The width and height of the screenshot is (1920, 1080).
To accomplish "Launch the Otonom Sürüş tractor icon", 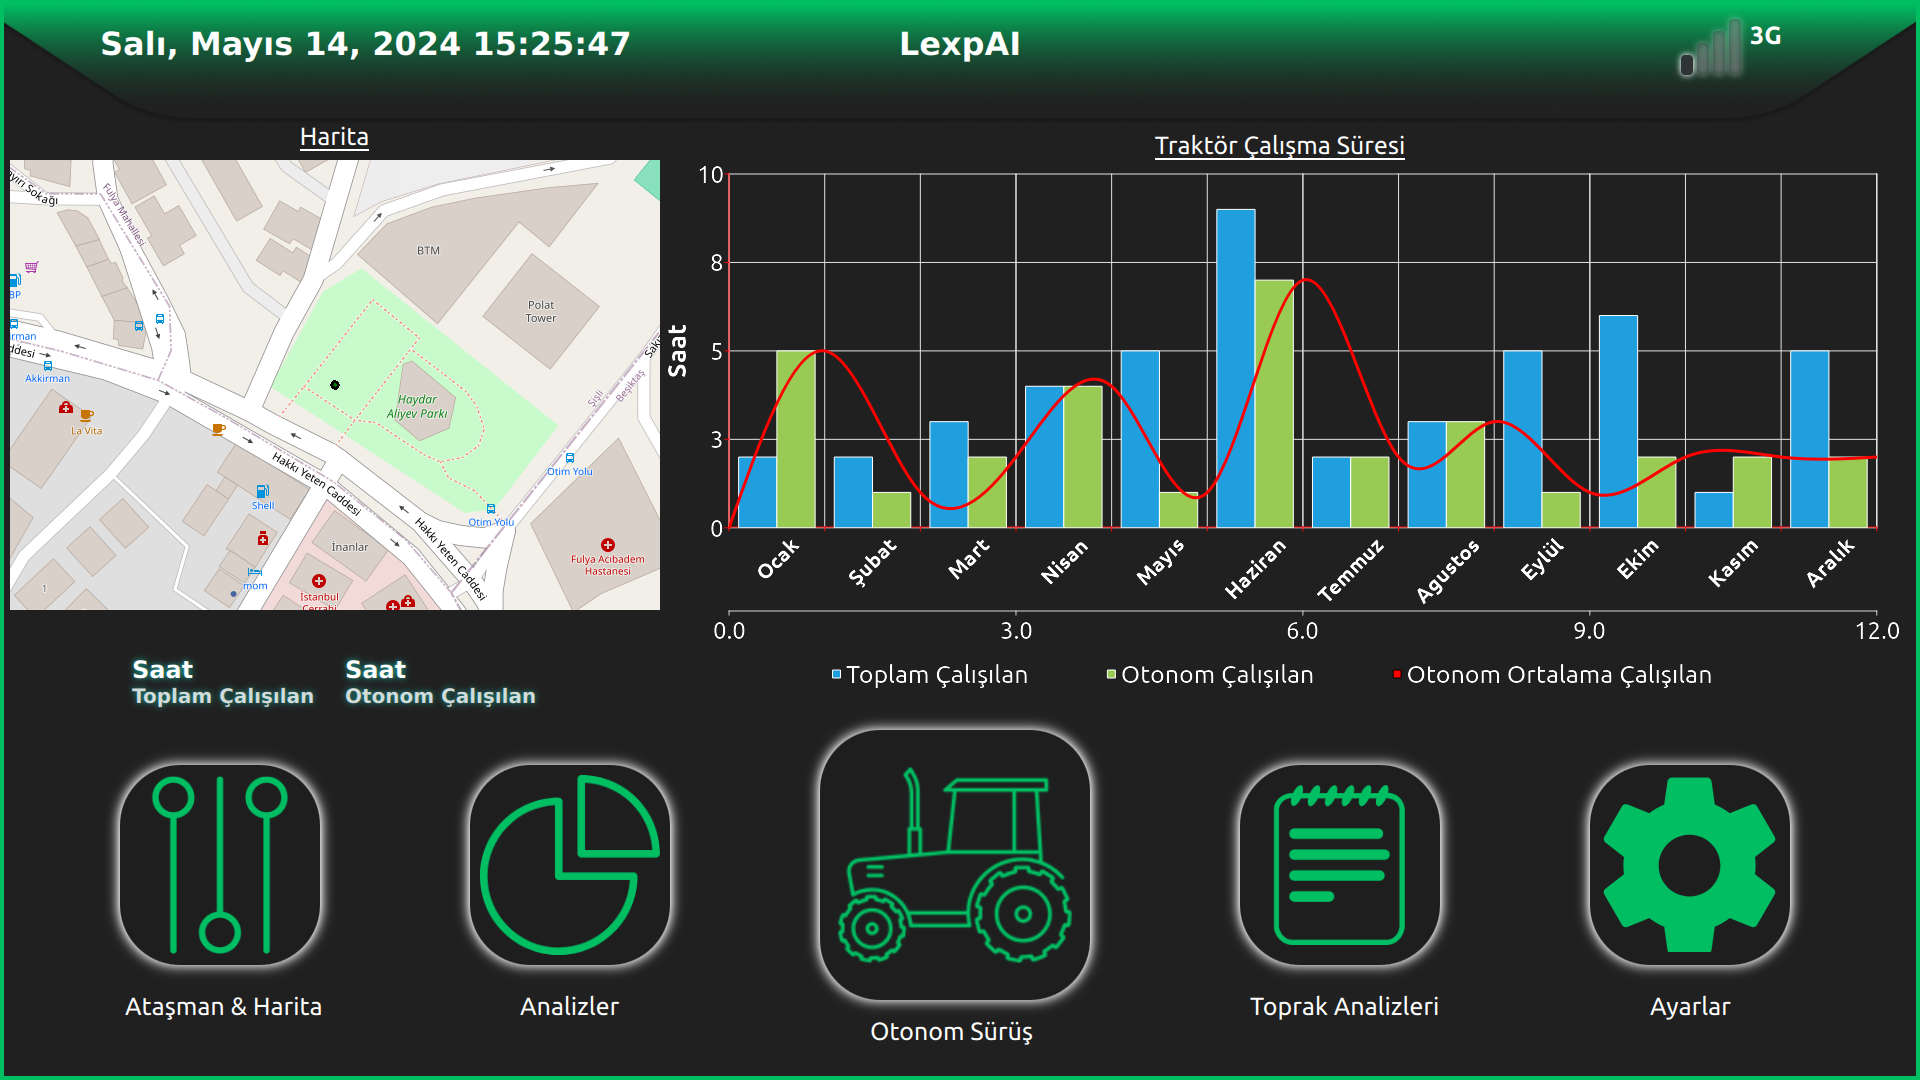I will click(955, 865).
